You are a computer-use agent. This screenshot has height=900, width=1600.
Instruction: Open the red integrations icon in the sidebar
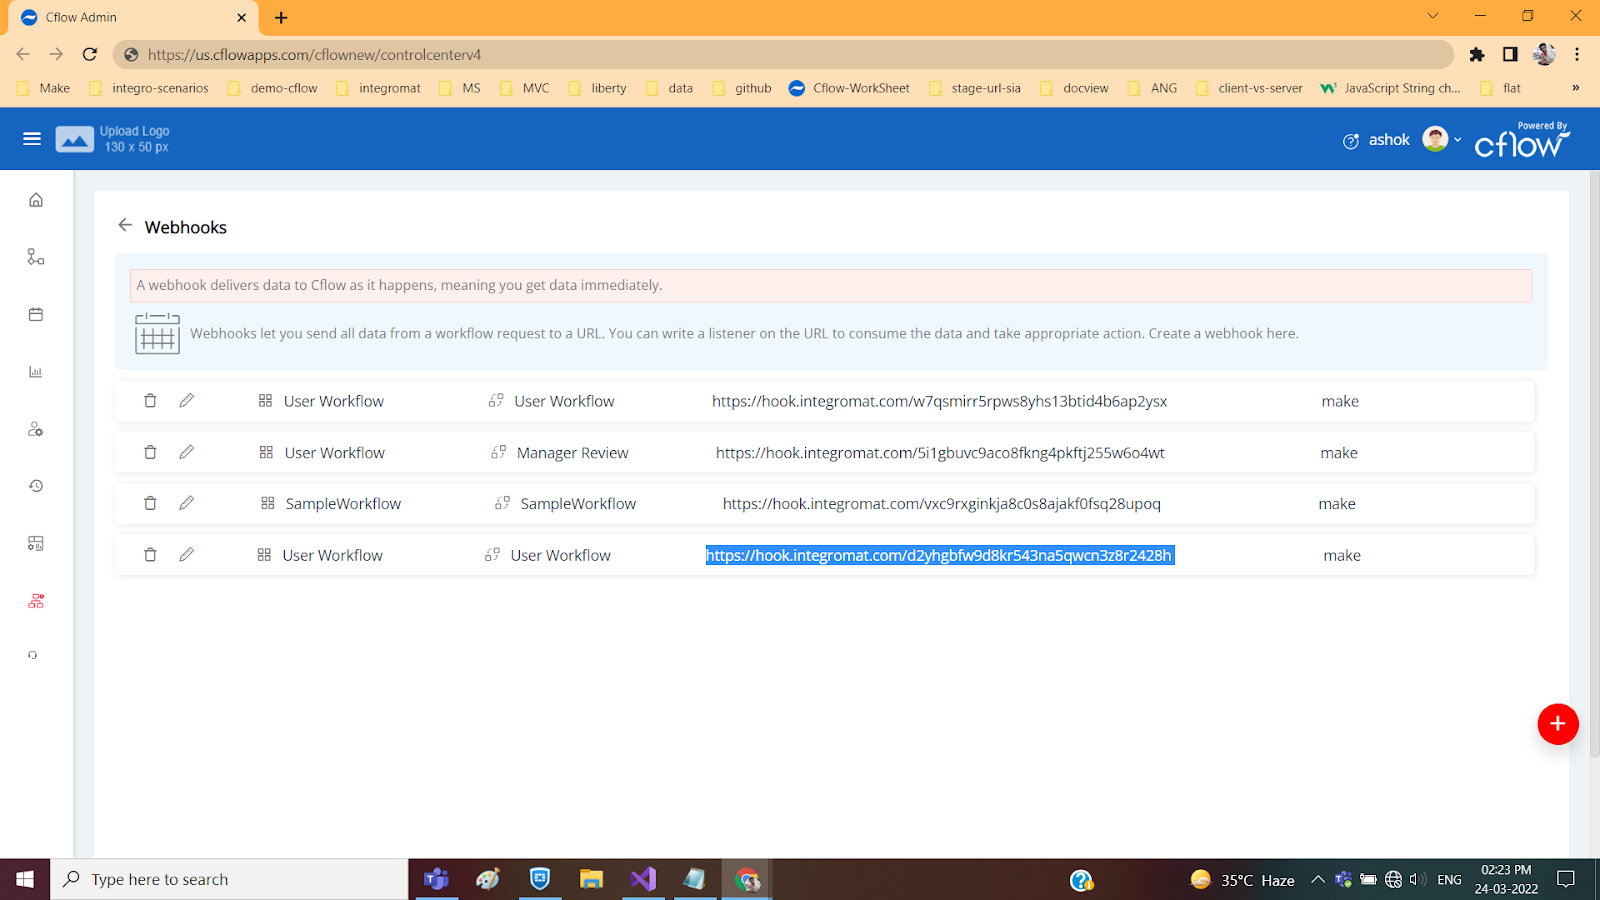(36, 601)
